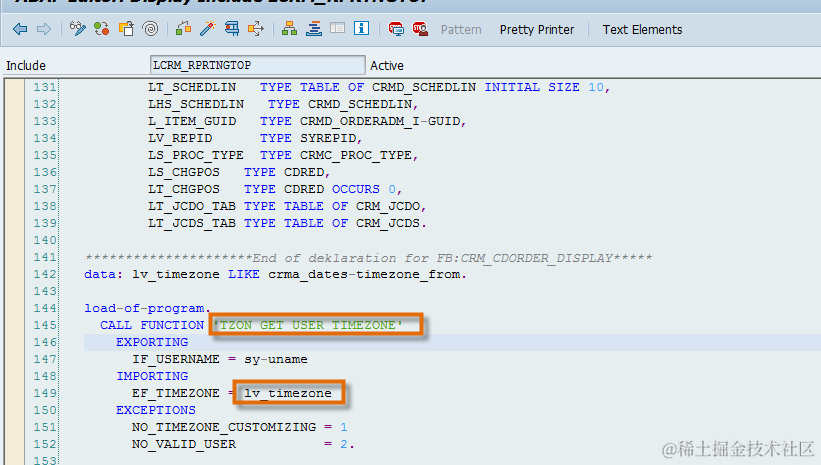
Task: Click the Forward arrow icon
Action: tap(44, 29)
